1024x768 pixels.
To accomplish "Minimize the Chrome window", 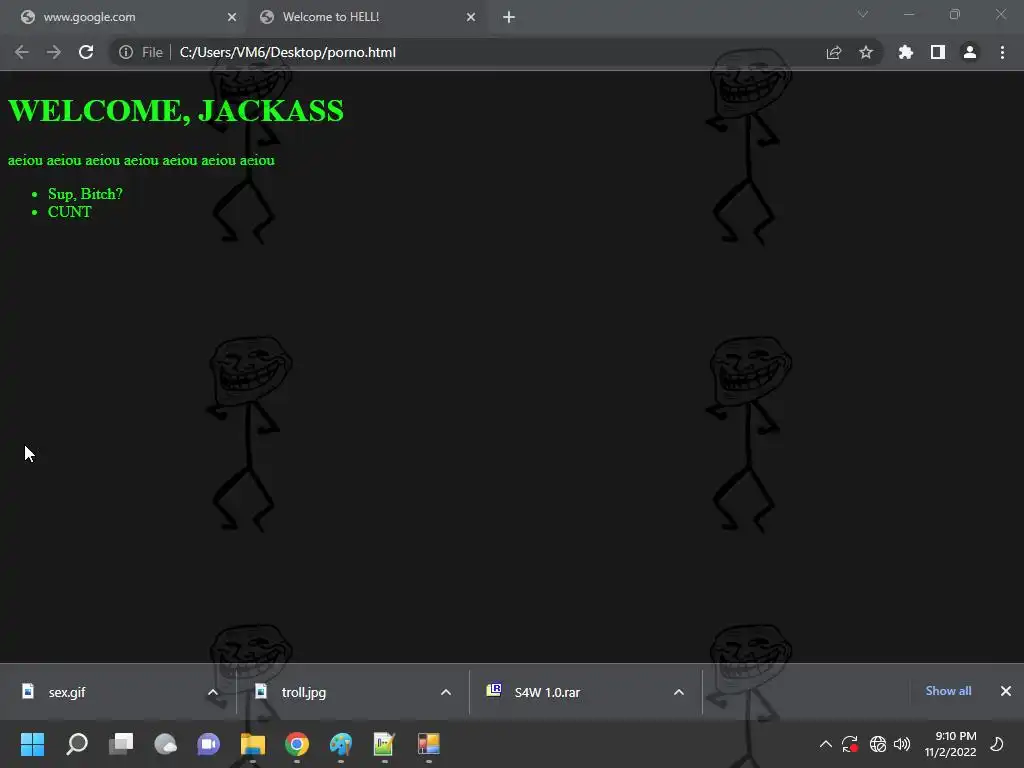I will pyautogui.click(x=908, y=14).
